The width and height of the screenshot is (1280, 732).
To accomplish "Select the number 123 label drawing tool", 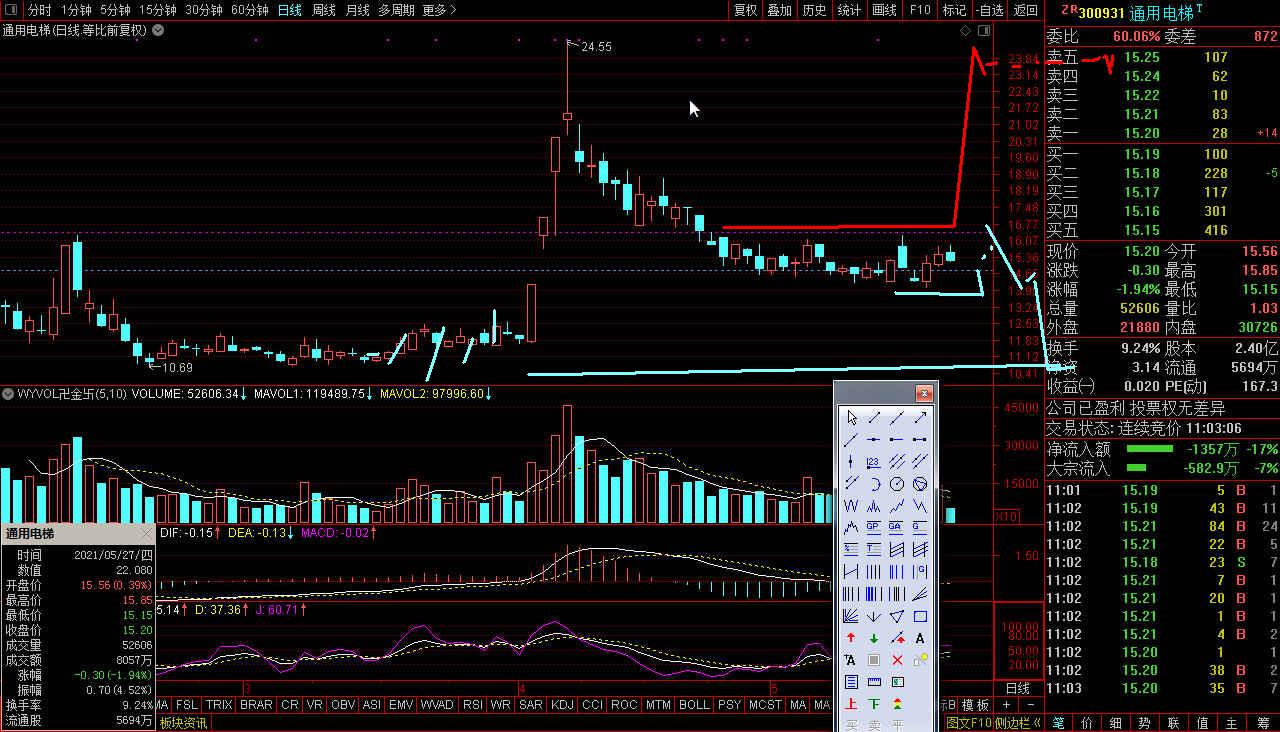I will [x=873, y=461].
